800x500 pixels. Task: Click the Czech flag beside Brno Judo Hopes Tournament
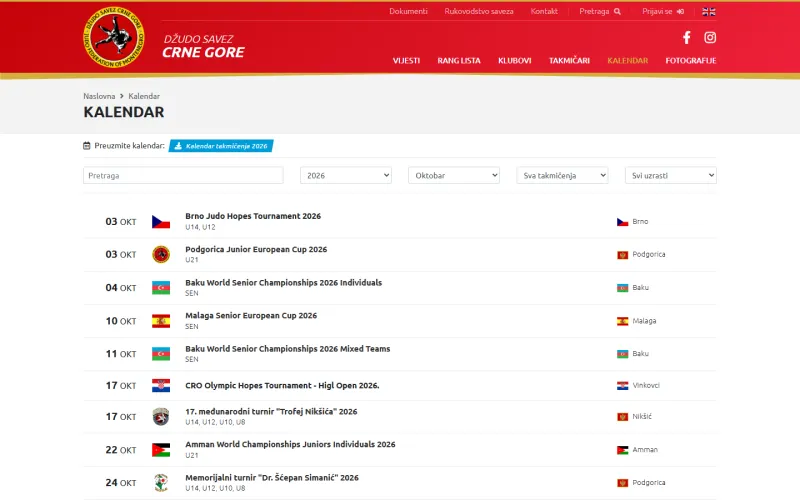click(x=161, y=222)
